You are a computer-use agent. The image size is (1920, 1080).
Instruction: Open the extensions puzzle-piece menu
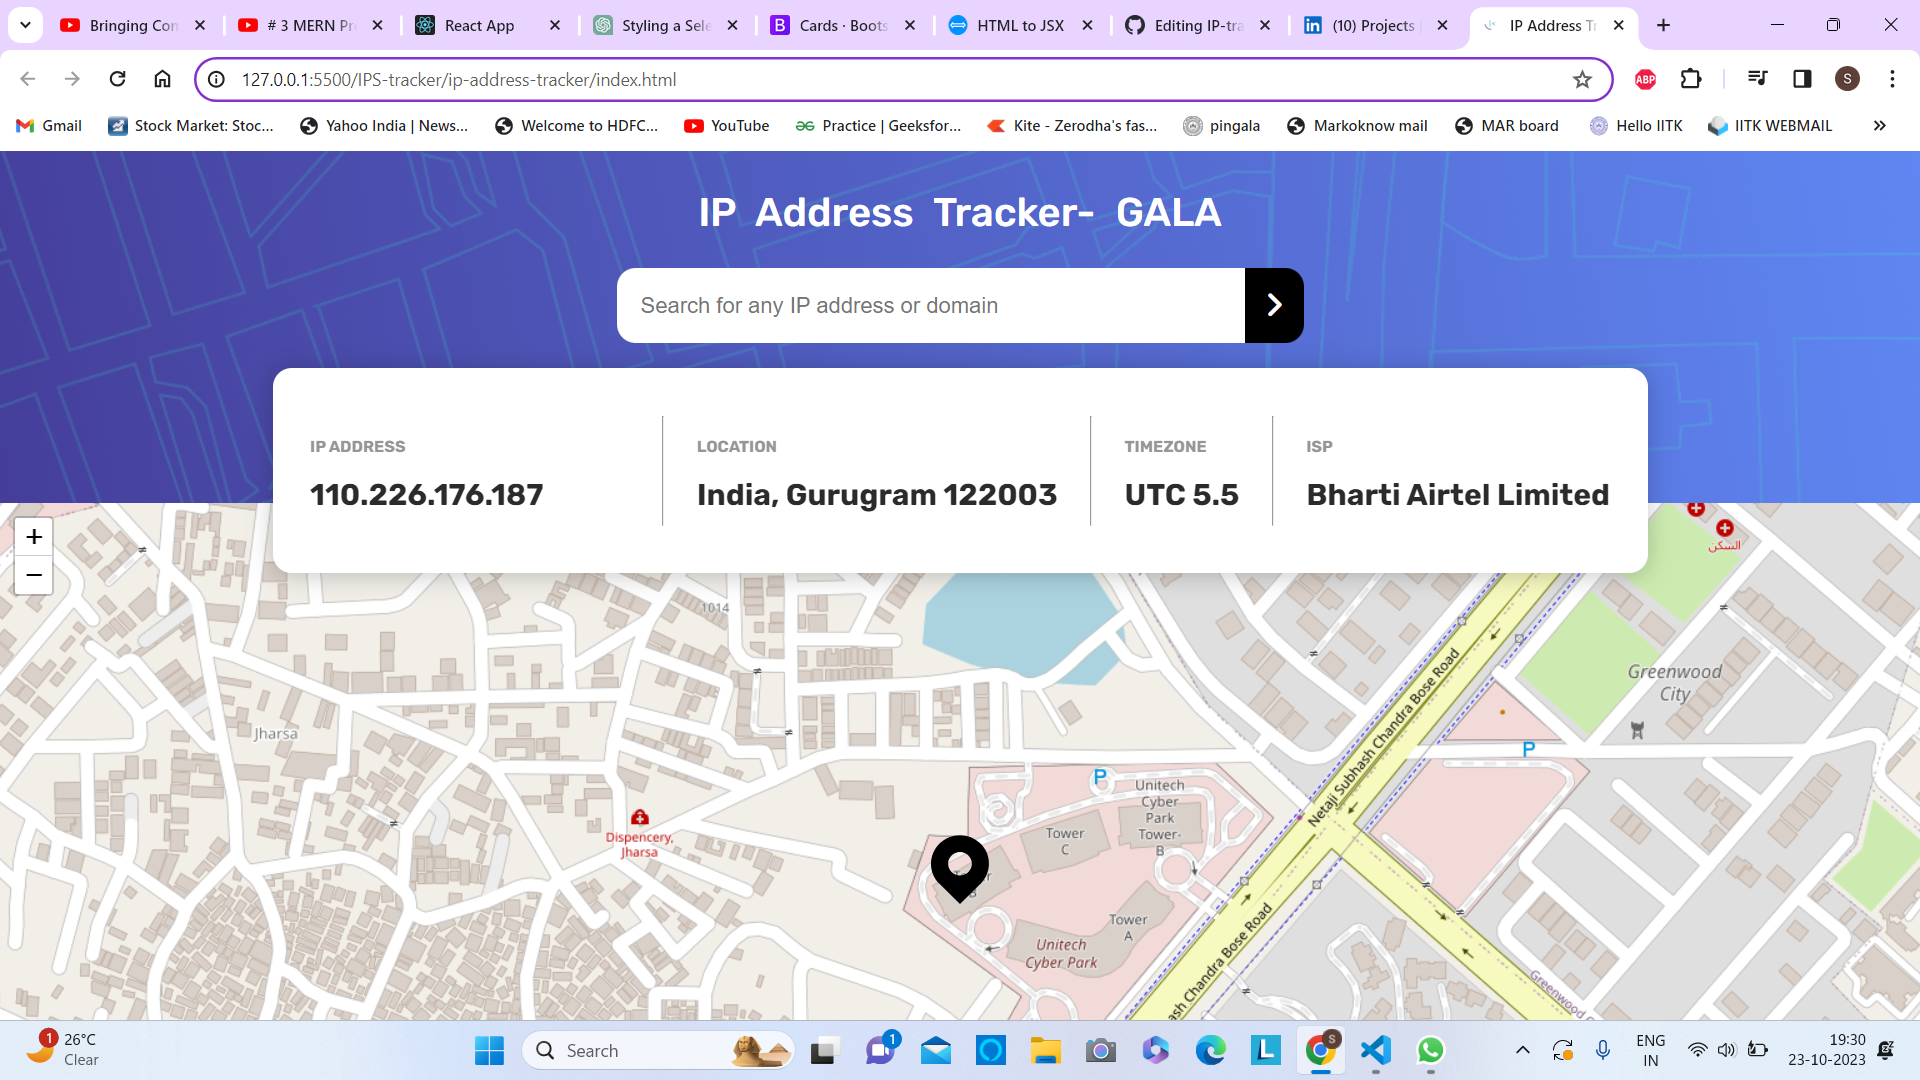(x=1691, y=79)
